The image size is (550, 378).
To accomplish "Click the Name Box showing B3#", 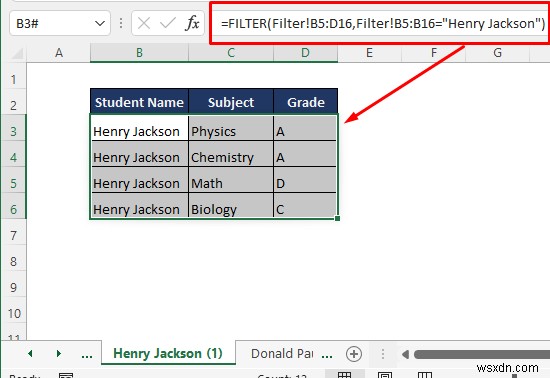I will click(60, 23).
